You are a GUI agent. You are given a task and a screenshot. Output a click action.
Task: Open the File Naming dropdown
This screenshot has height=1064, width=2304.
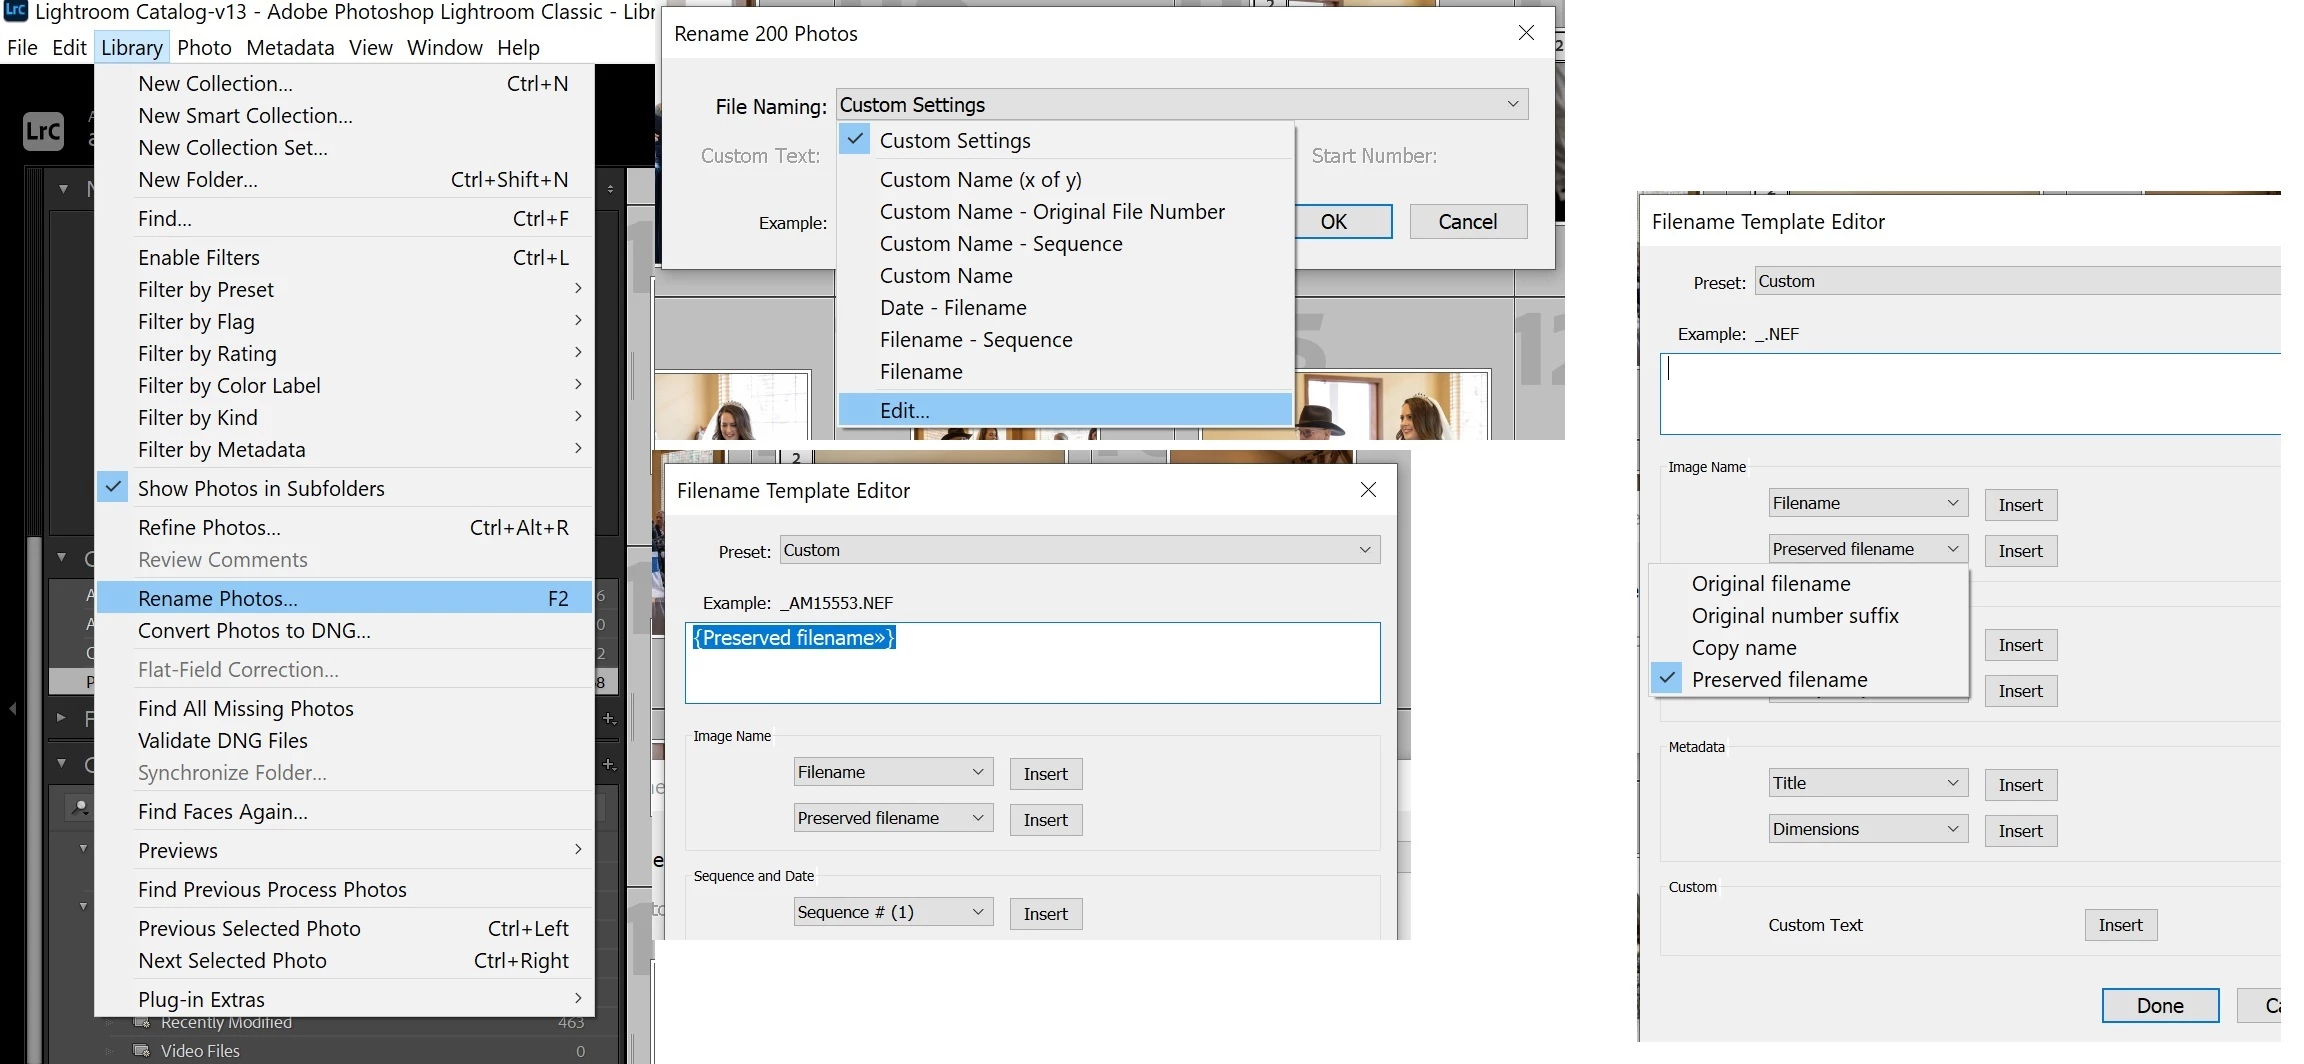(x=1182, y=105)
